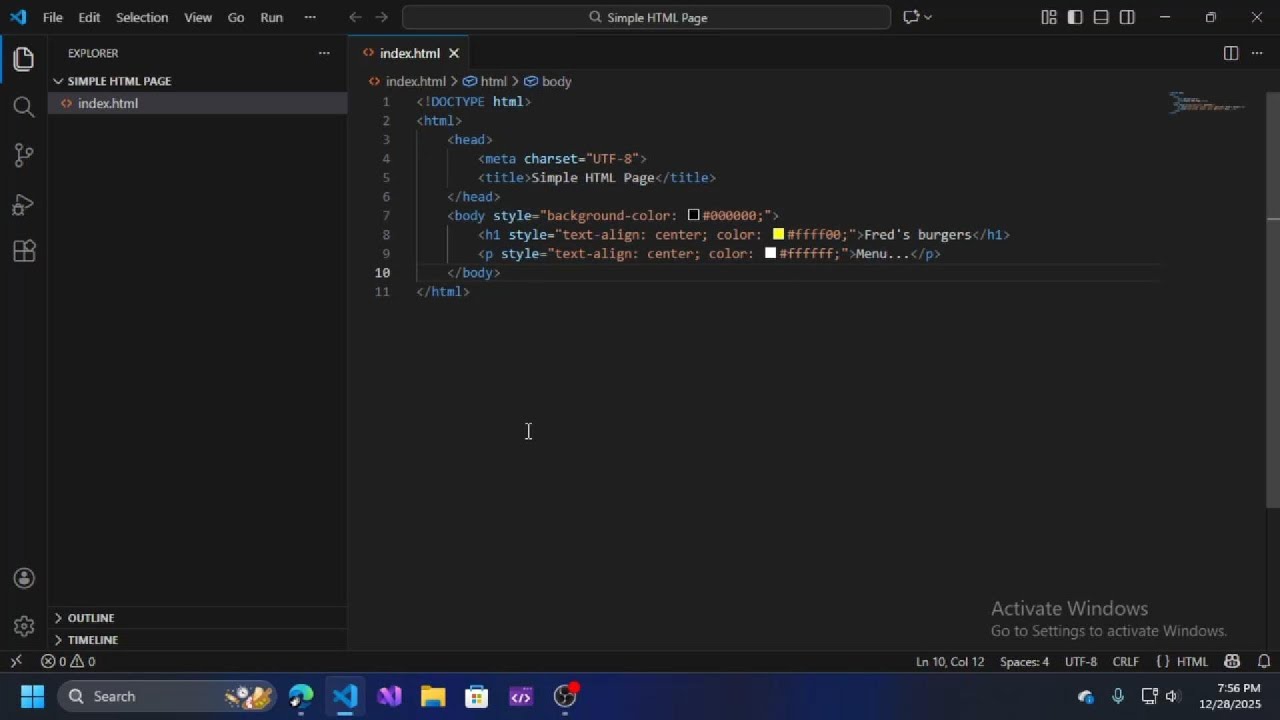
Task: Open the hidden menus ellipsis in menu bar
Action: (310, 17)
